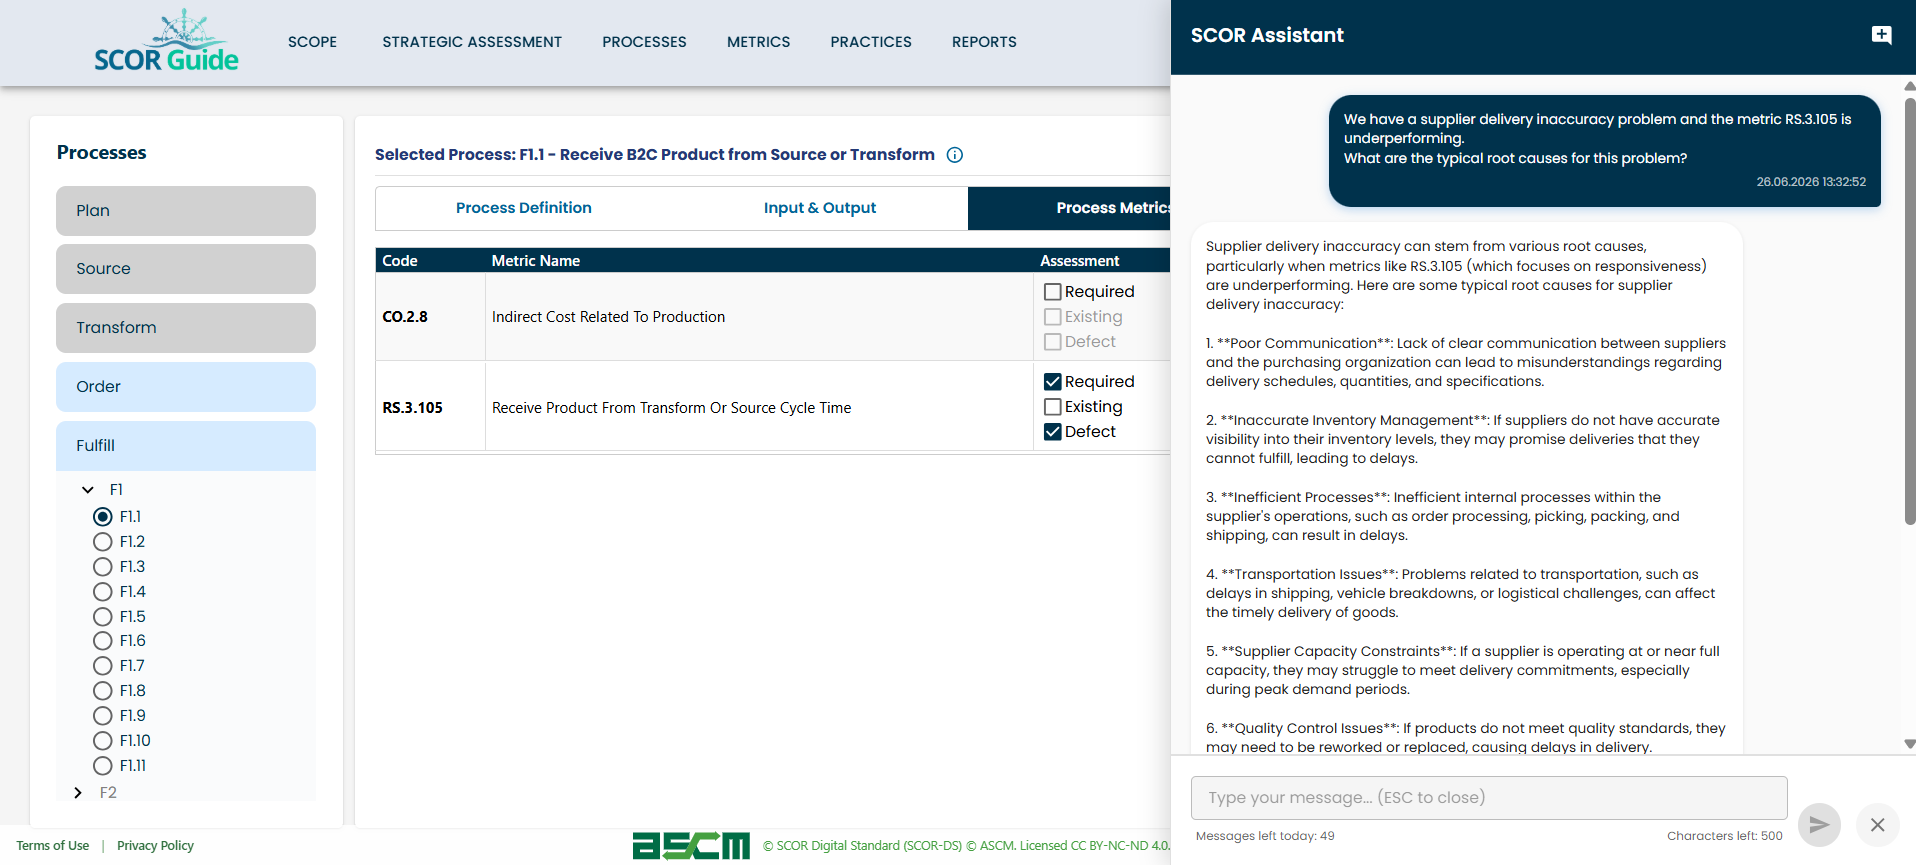The width and height of the screenshot is (1916, 865).
Task: Open the Privacy Policy link
Action: [x=155, y=846]
